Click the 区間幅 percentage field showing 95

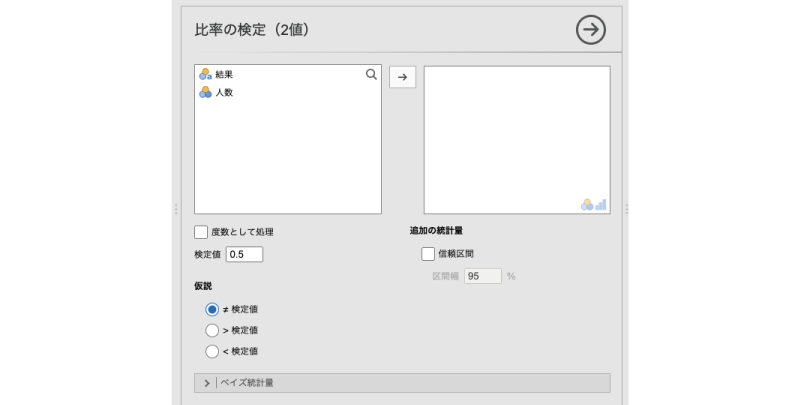point(482,276)
